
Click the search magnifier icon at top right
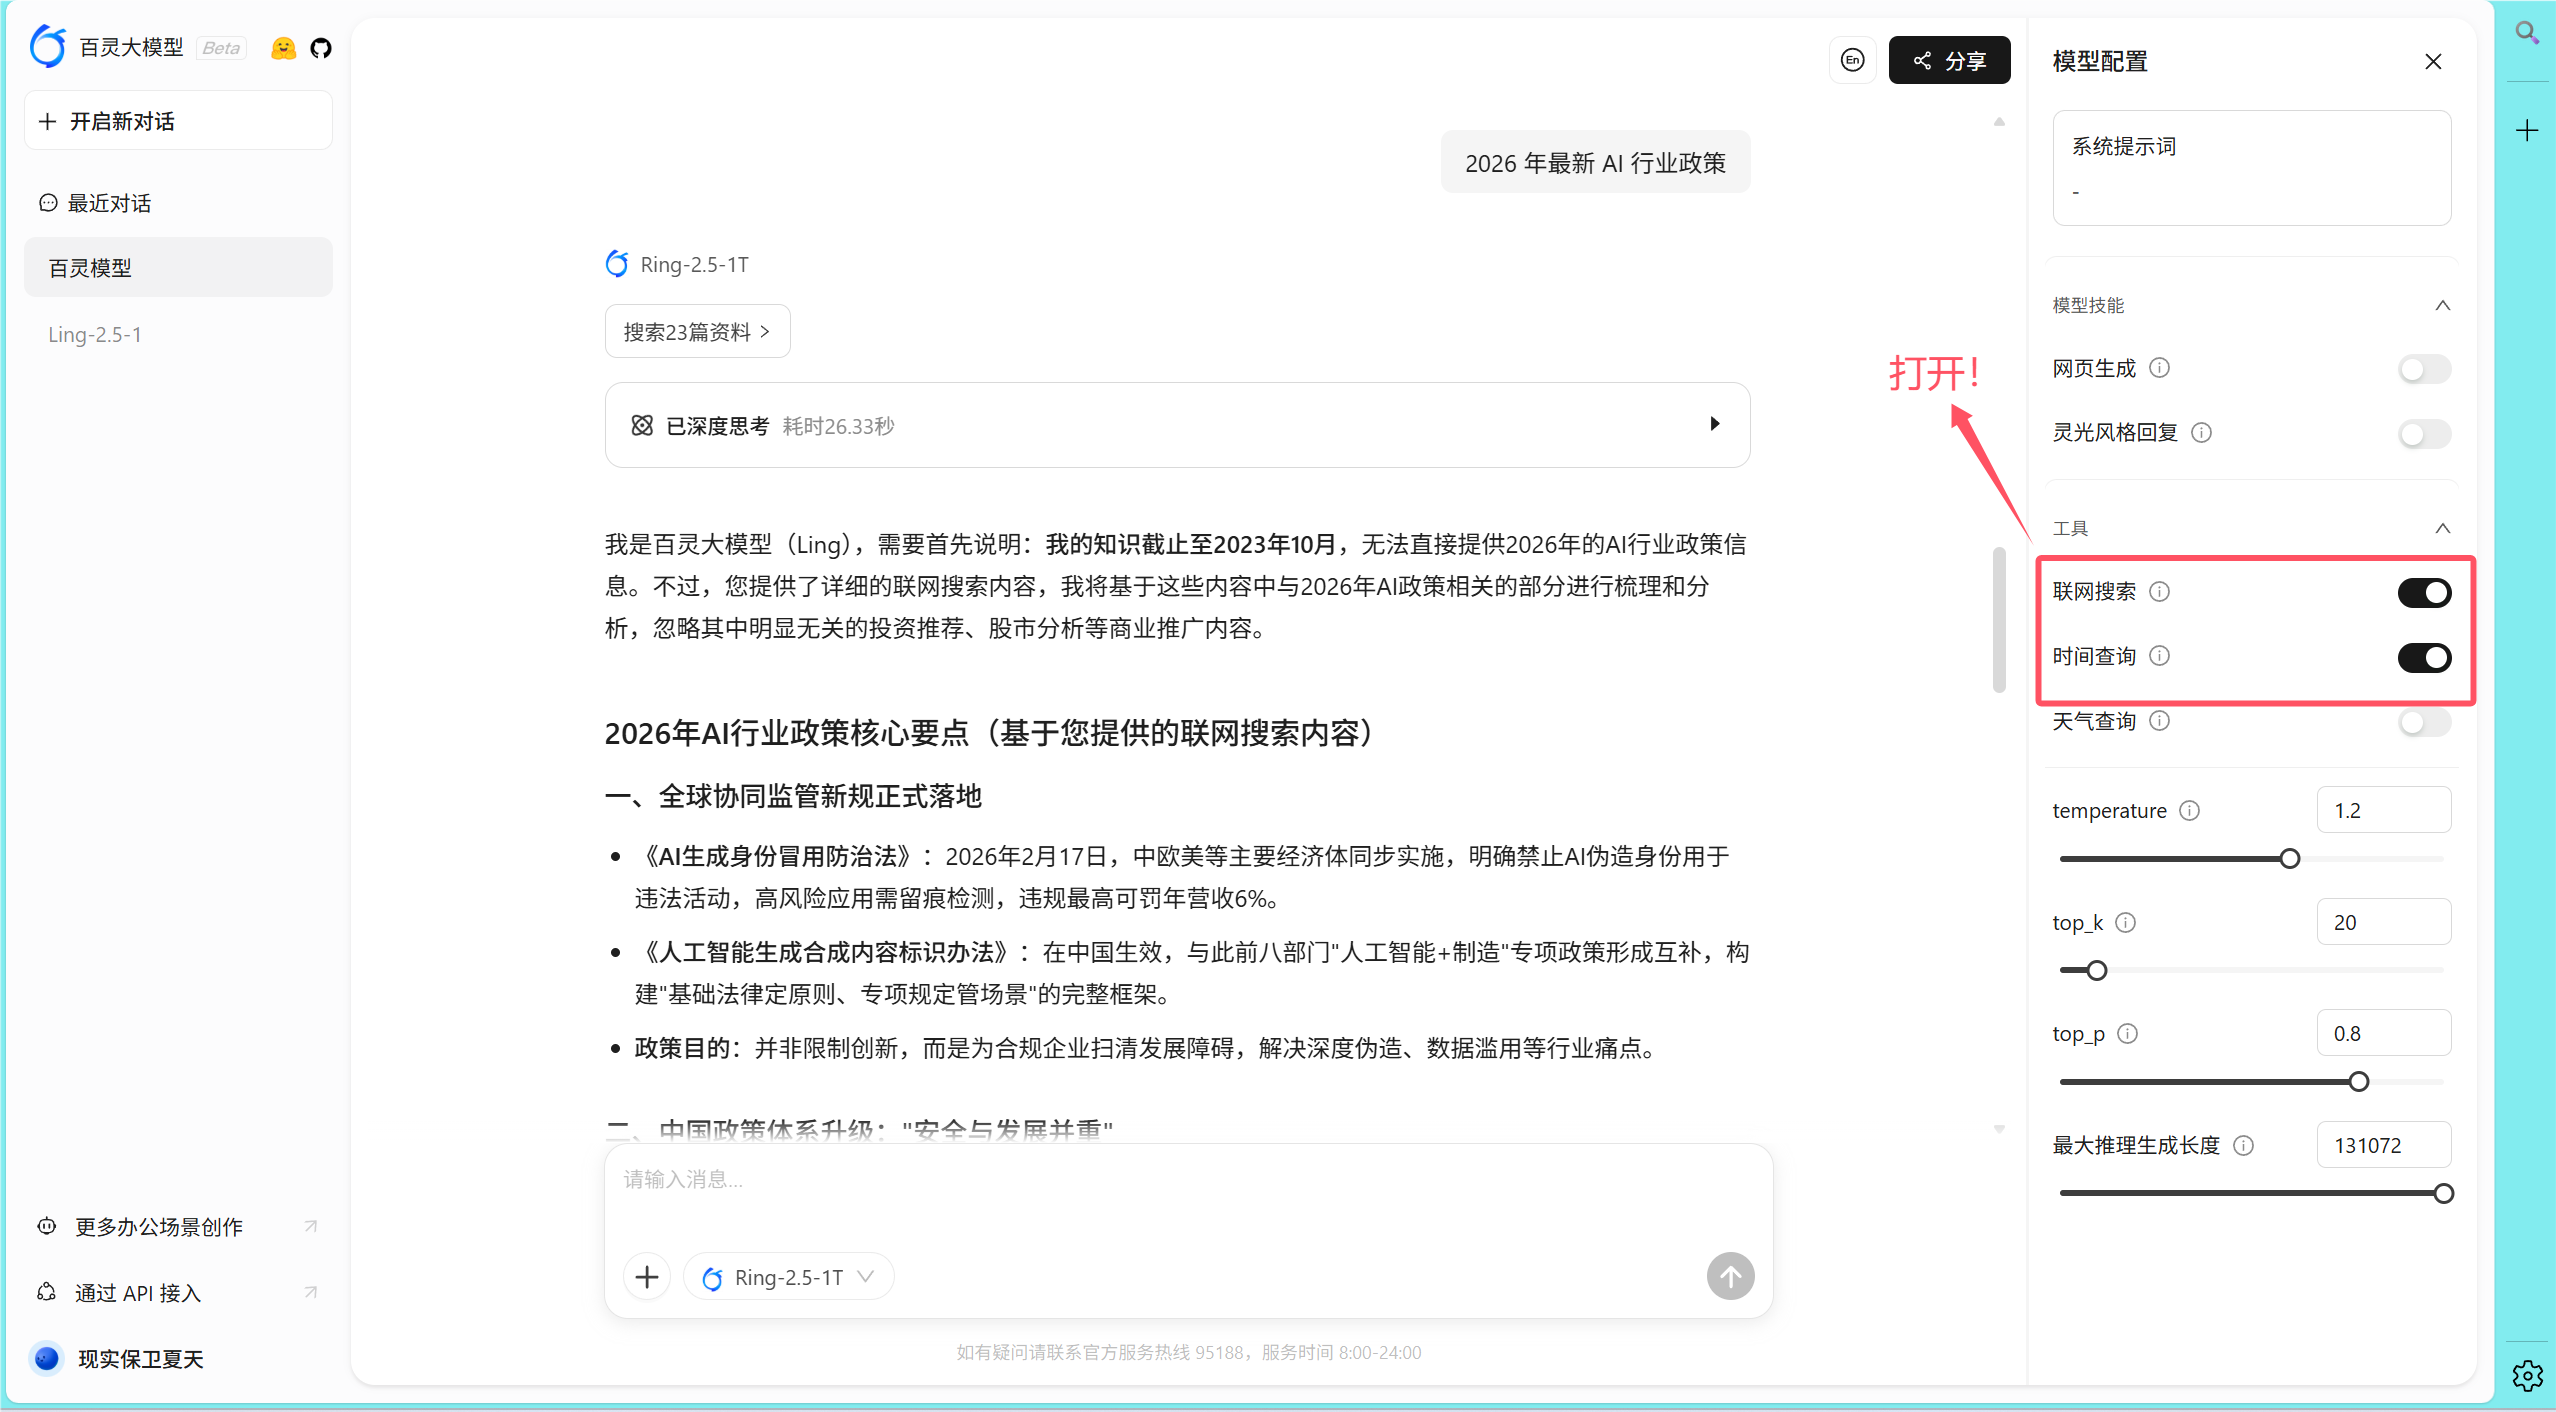(x=2527, y=33)
